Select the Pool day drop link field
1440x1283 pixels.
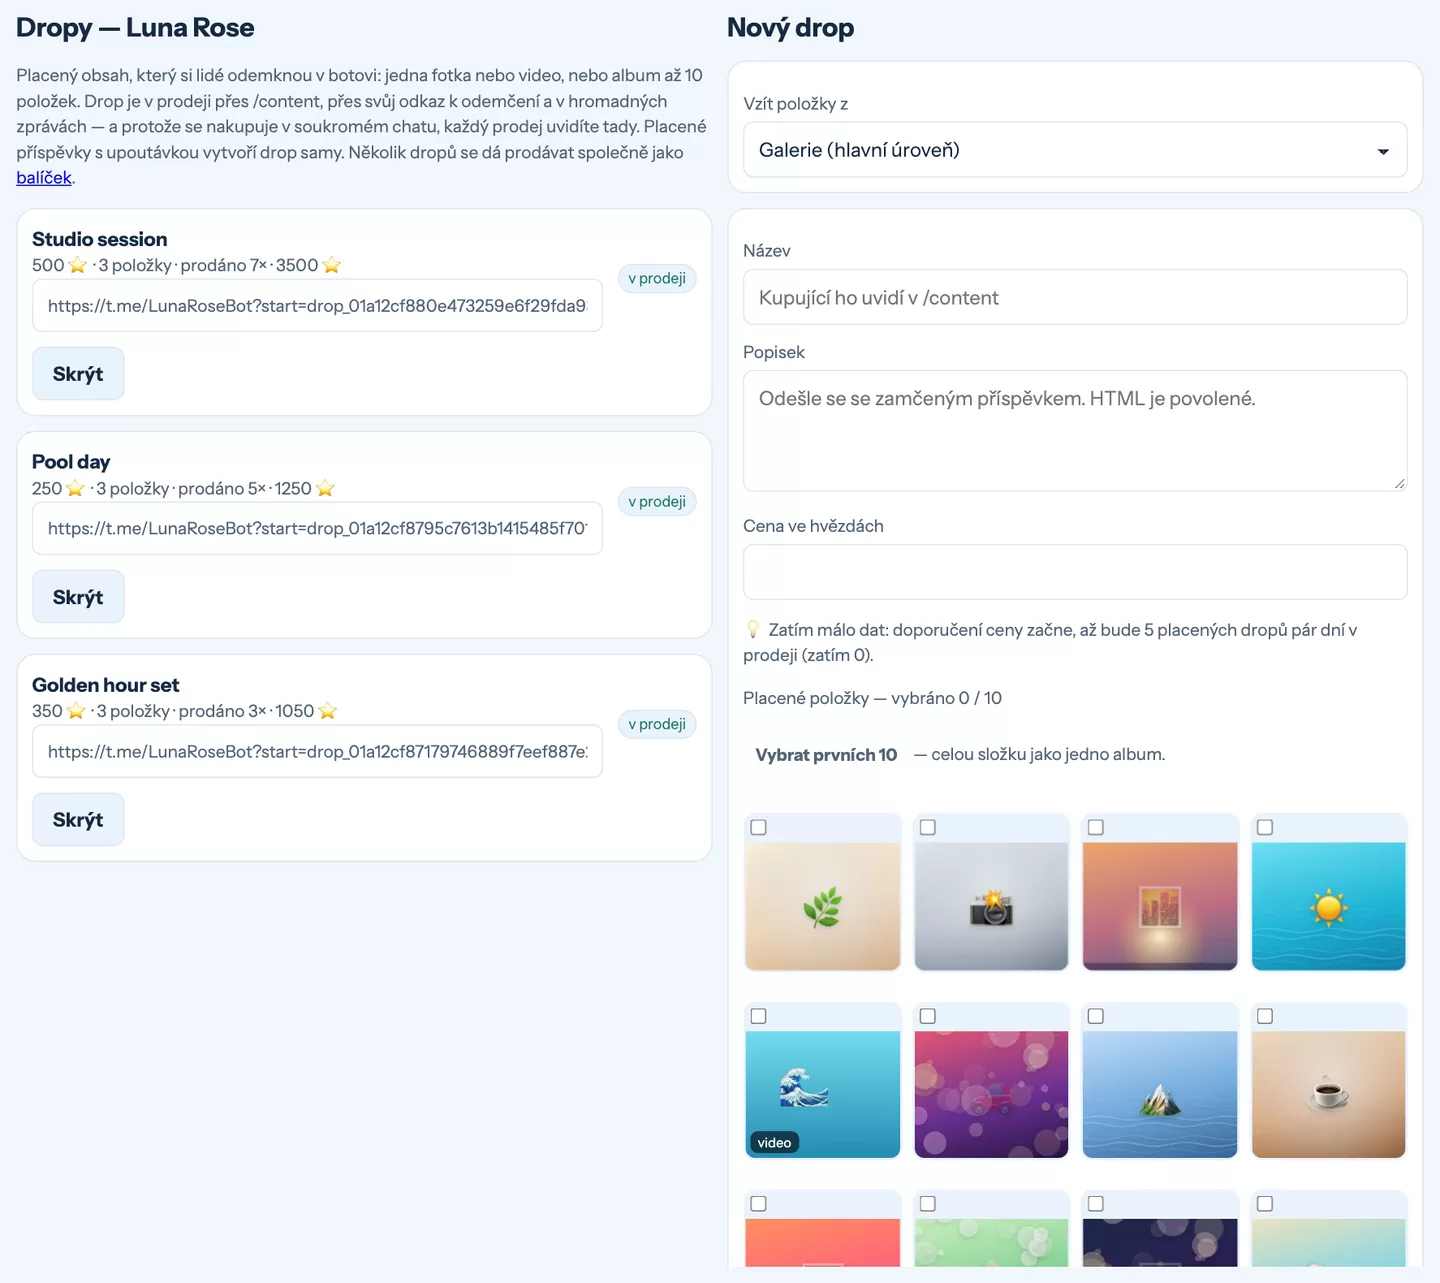coord(317,529)
